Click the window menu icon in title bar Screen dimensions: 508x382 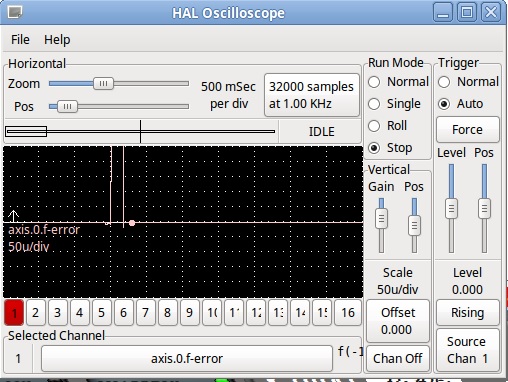click(x=15, y=13)
